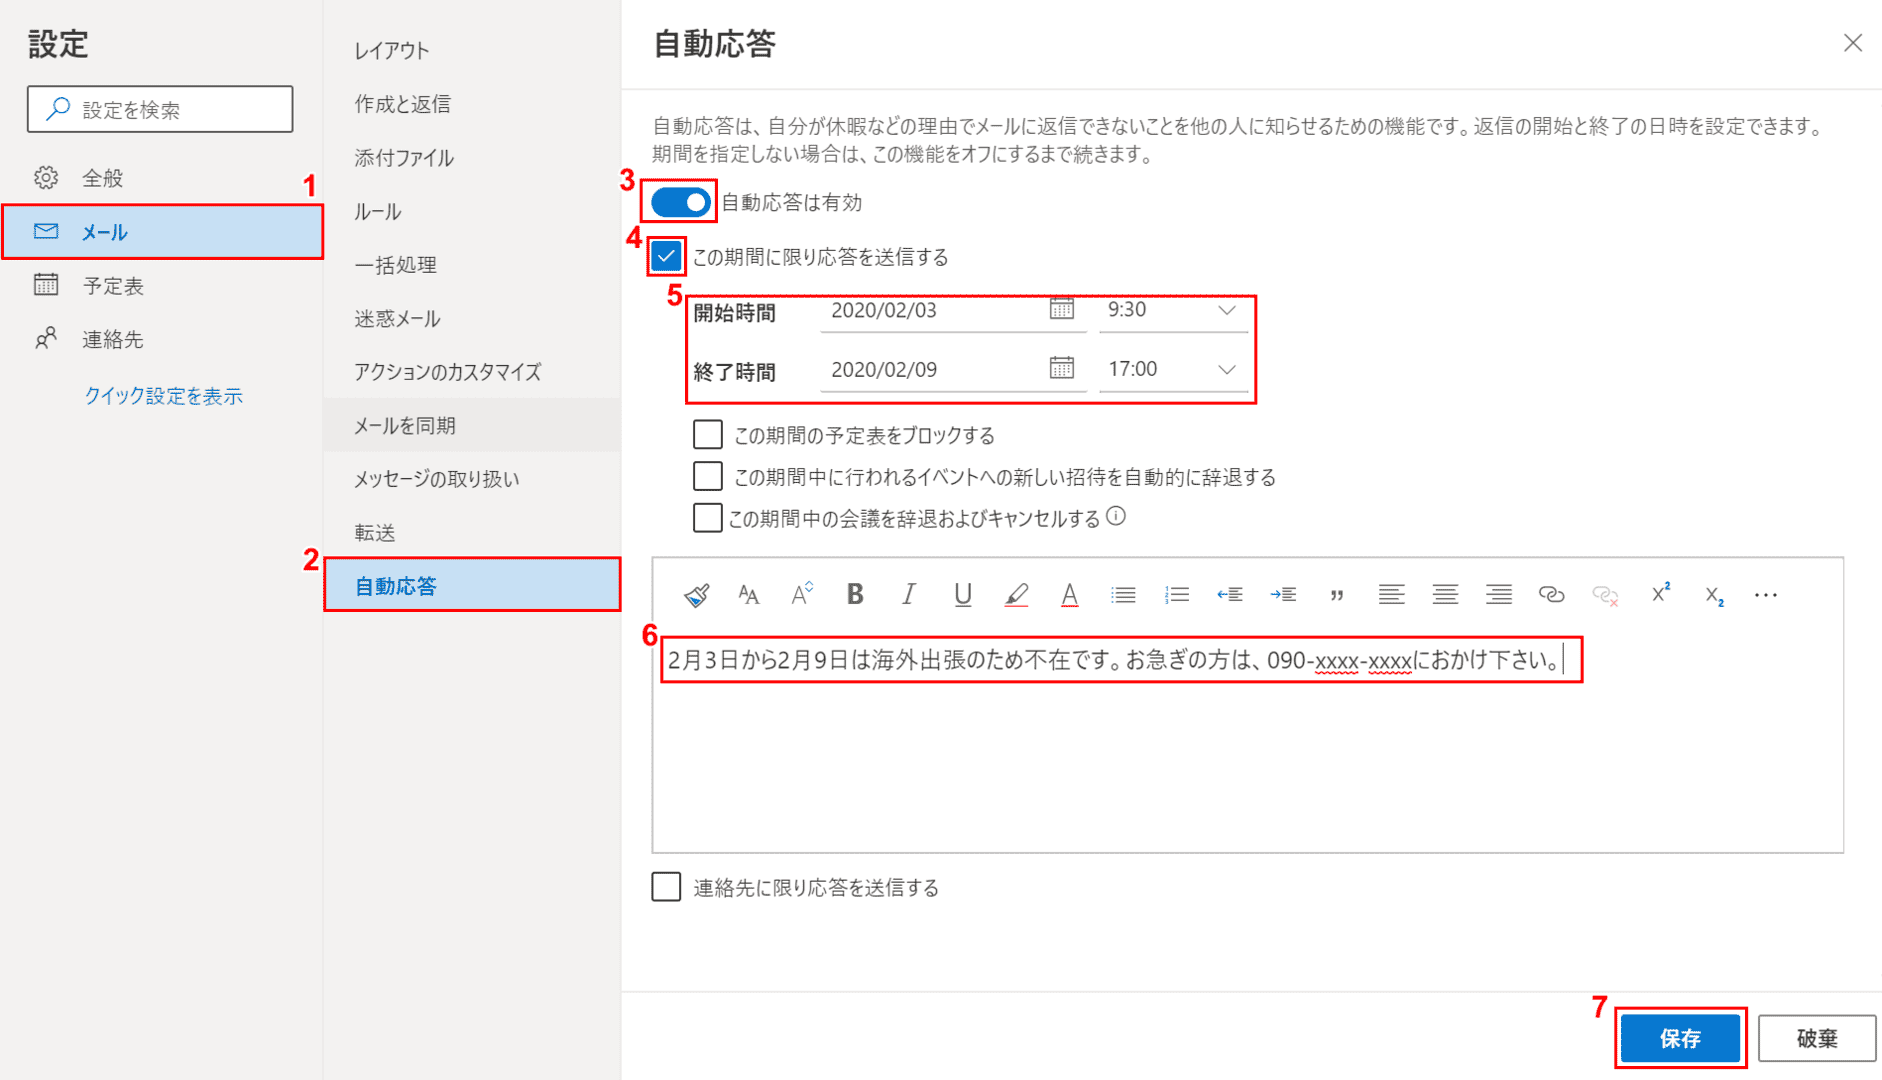
Task: Align text right
Action: pyautogui.click(x=1498, y=595)
